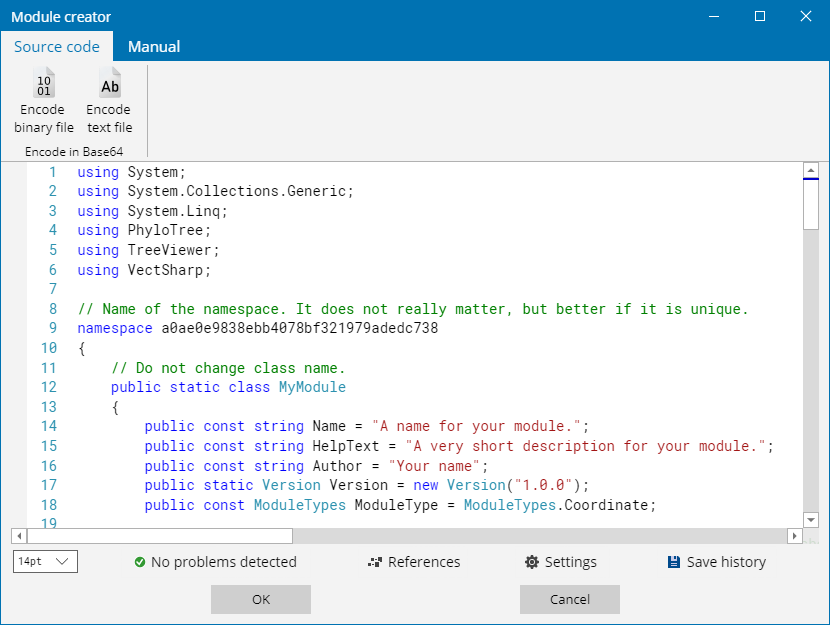
Task: Click the Encode binary file icon
Action: 44,84
